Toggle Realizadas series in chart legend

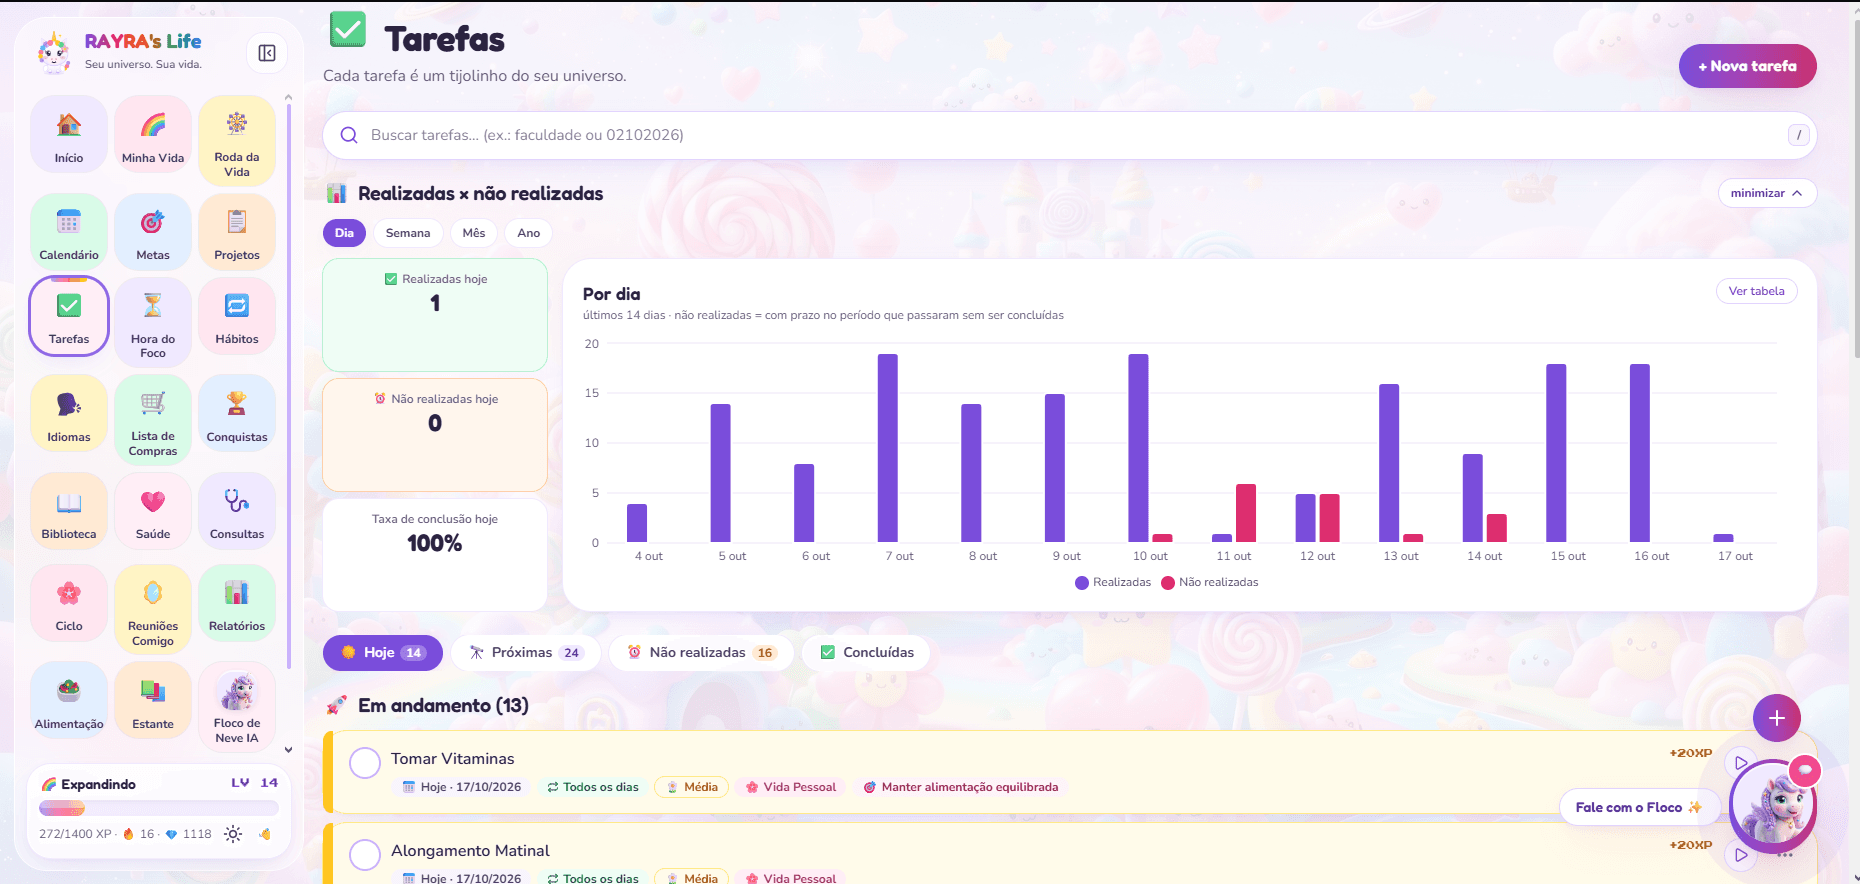(x=1112, y=582)
